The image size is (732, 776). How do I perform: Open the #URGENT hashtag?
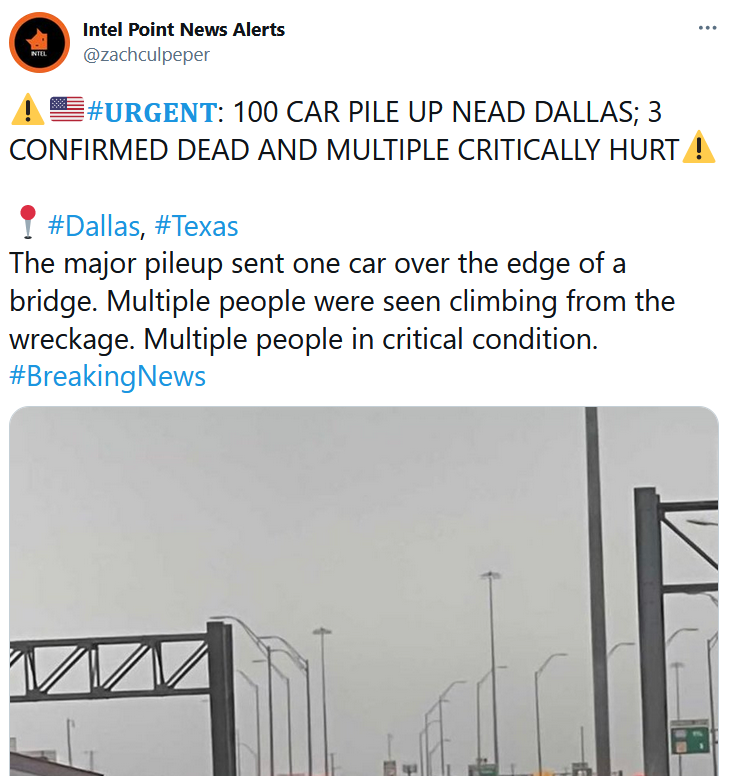click(x=151, y=112)
